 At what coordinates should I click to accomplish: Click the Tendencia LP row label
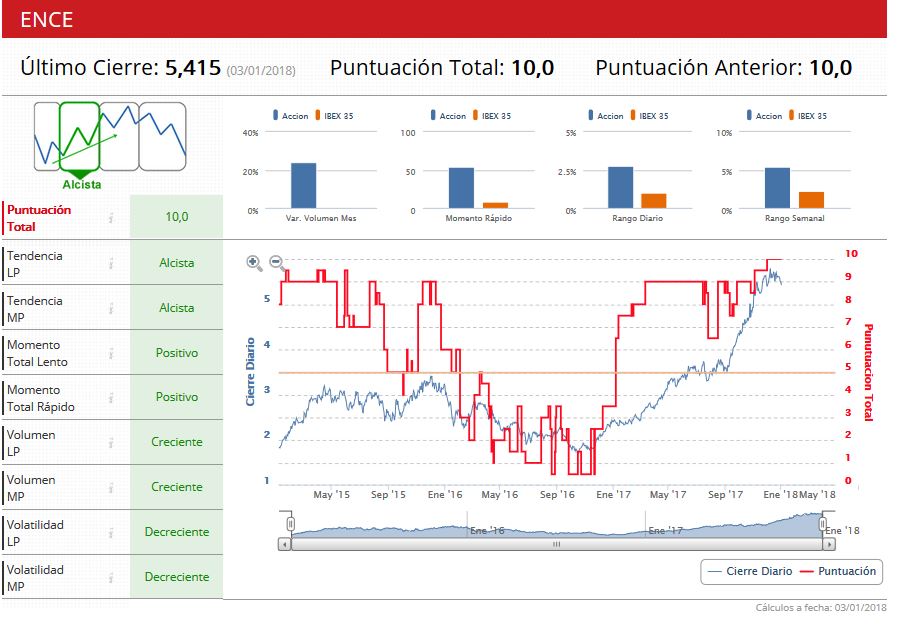coord(34,264)
